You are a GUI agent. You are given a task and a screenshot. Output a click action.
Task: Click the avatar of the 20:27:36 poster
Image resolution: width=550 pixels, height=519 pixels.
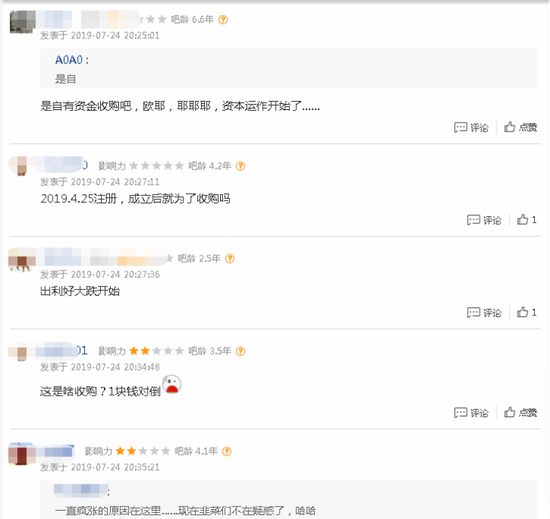click(x=22, y=260)
